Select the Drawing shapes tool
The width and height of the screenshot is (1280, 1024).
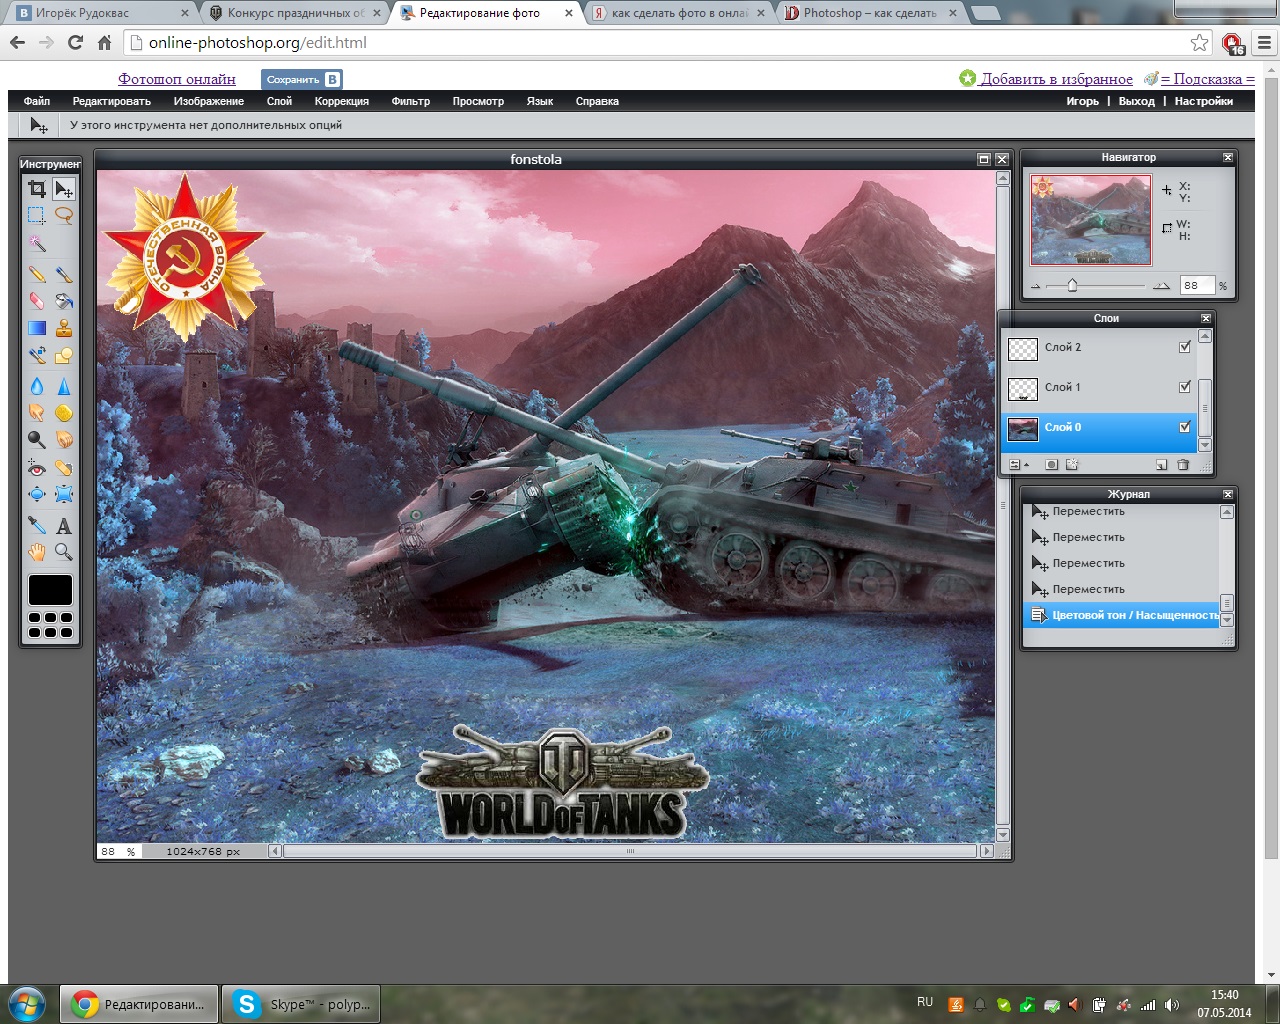tap(64, 354)
